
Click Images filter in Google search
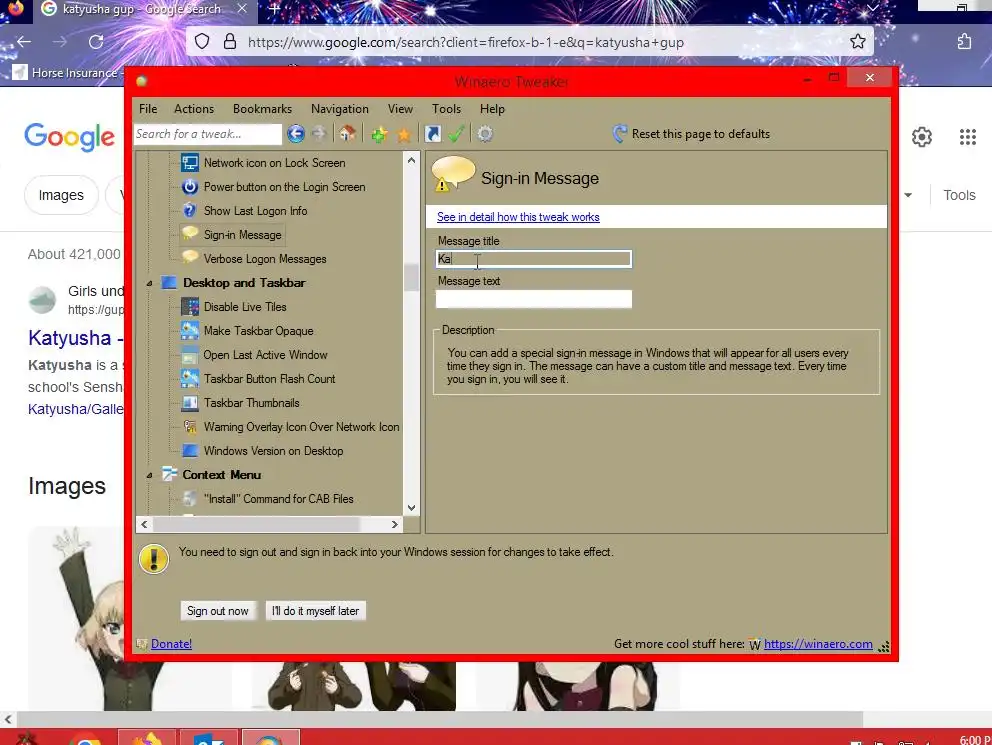point(61,195)
